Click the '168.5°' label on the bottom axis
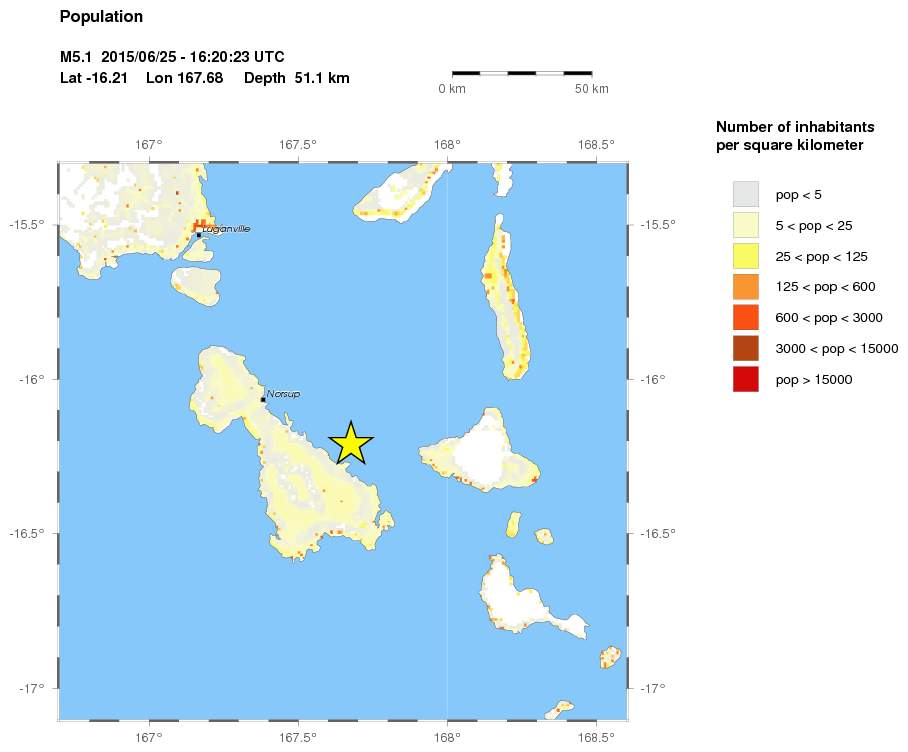908x752 pixels. [596, 738]
